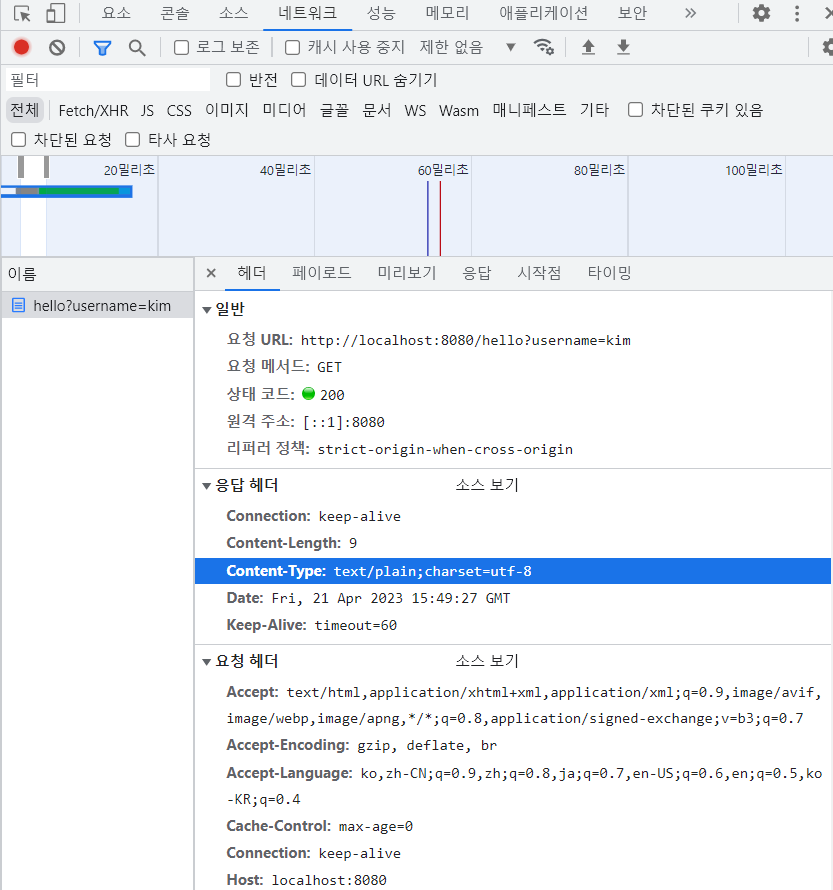Open the 페이로드 detail tab

322,273
